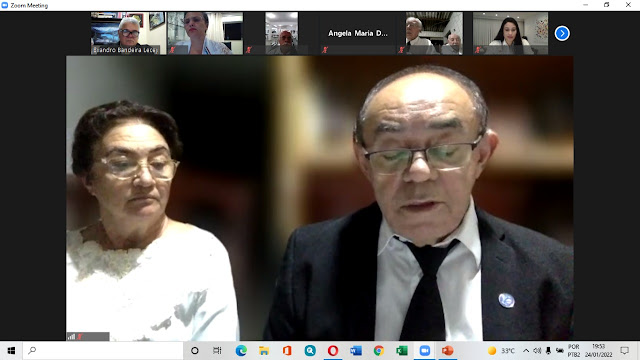Open volume control in system tray
640x360 pixels.
(x=537, y=351)
